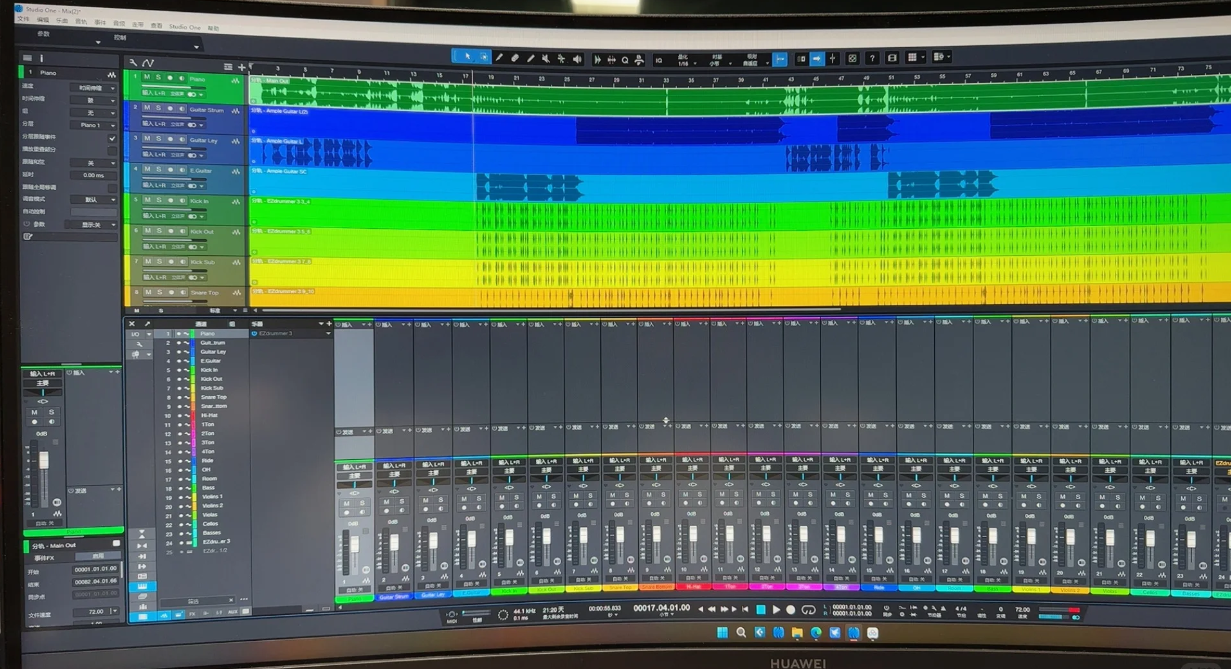This screenshot has height=669, width=1231.
Task: Open the 音轨 menu
Action: click(81, 21)
